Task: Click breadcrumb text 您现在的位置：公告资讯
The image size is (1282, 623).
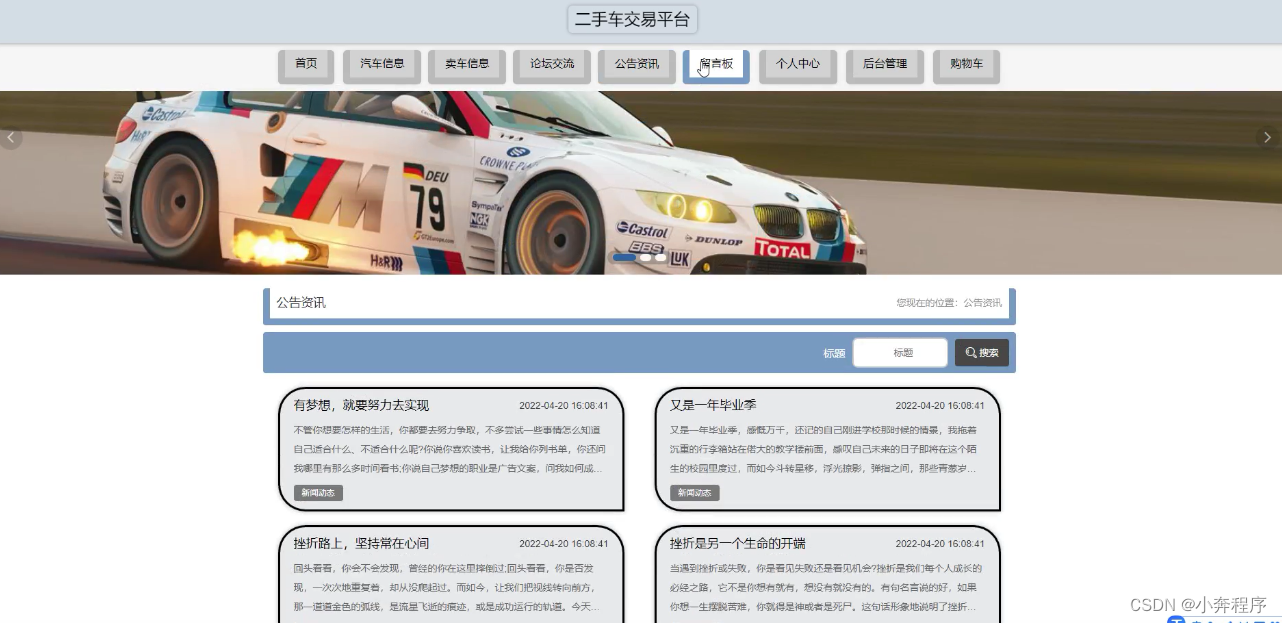Action: point(949,303)
